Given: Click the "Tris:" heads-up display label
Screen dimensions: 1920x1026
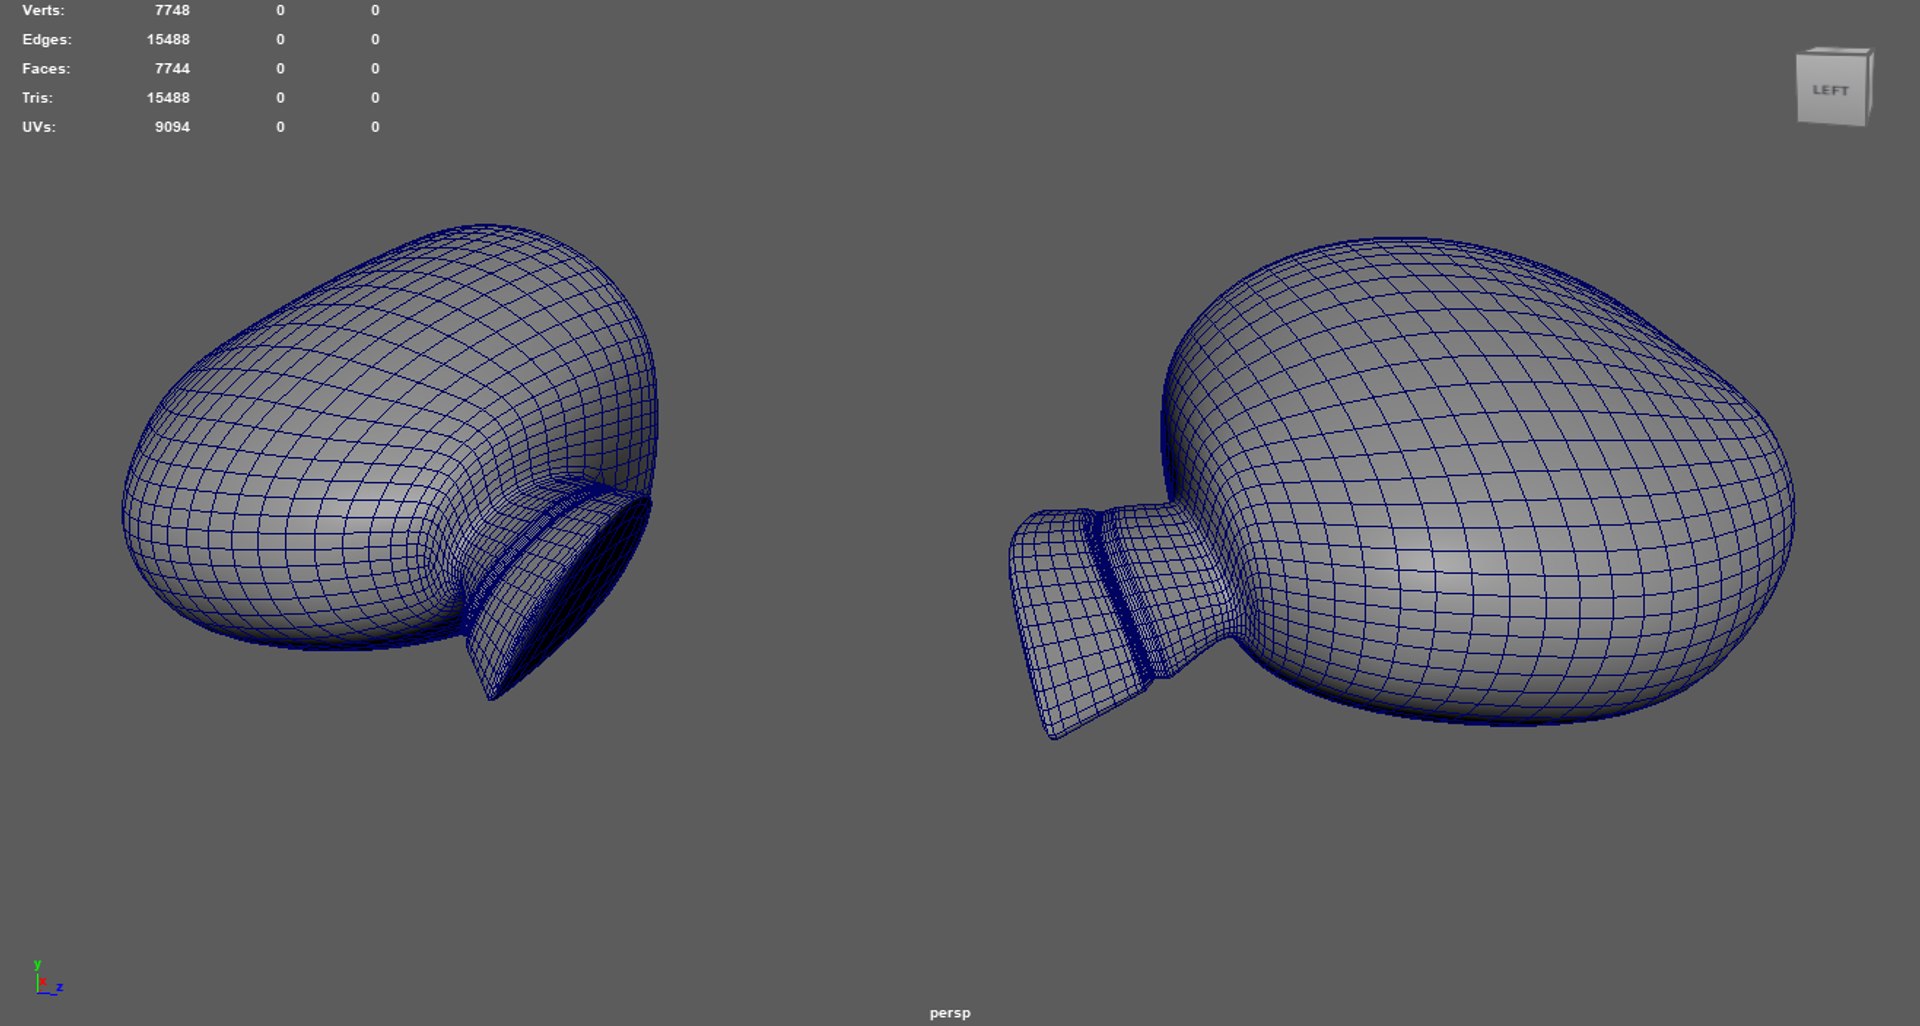Looking at the screenshot, I should click(38, 97).
